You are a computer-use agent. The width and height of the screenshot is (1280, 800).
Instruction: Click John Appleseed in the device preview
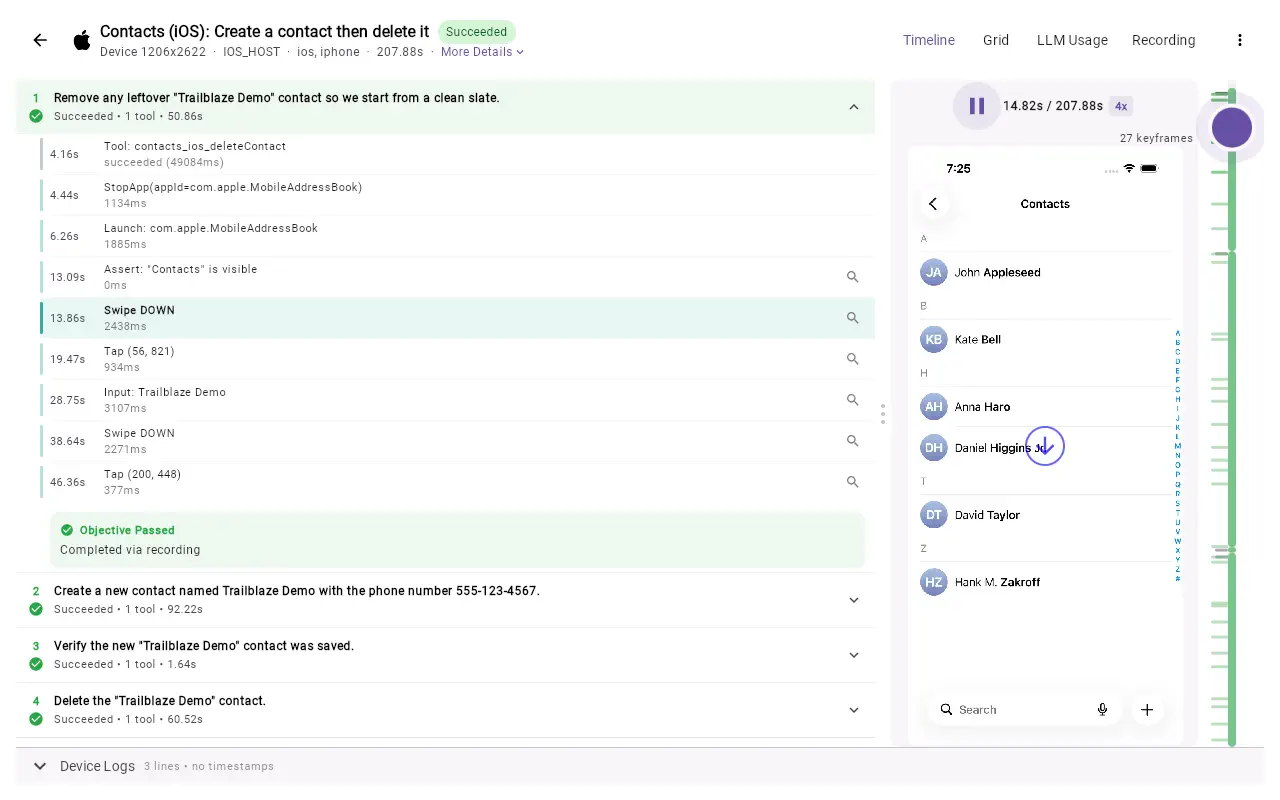coord(997,272)
